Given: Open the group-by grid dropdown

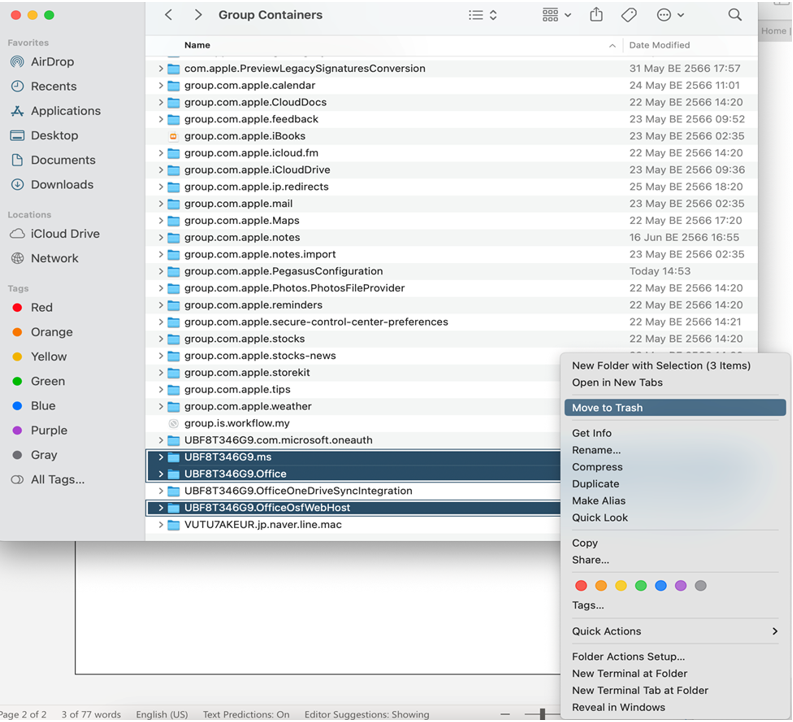Looking at the screenshot, I should (x=556, y=15).
